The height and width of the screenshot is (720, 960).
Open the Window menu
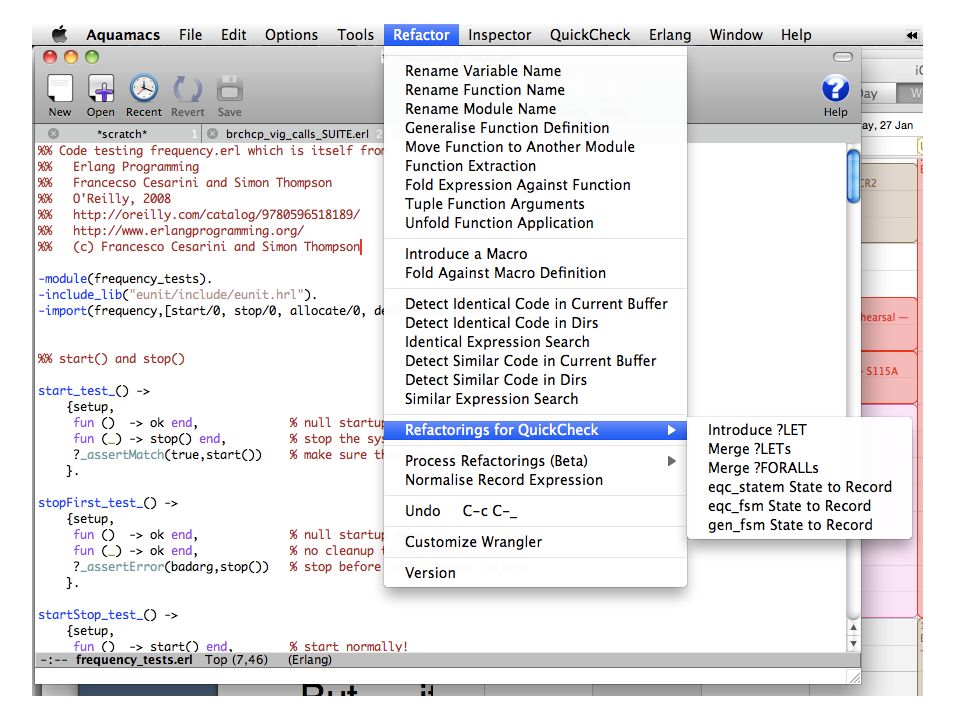736,35
